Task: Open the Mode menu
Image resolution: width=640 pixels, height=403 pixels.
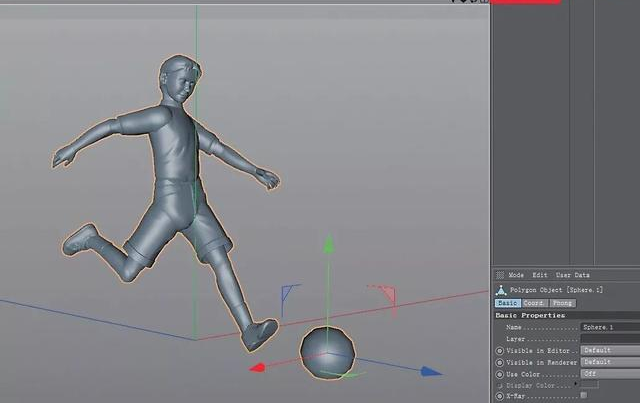Action: point(516,275)
